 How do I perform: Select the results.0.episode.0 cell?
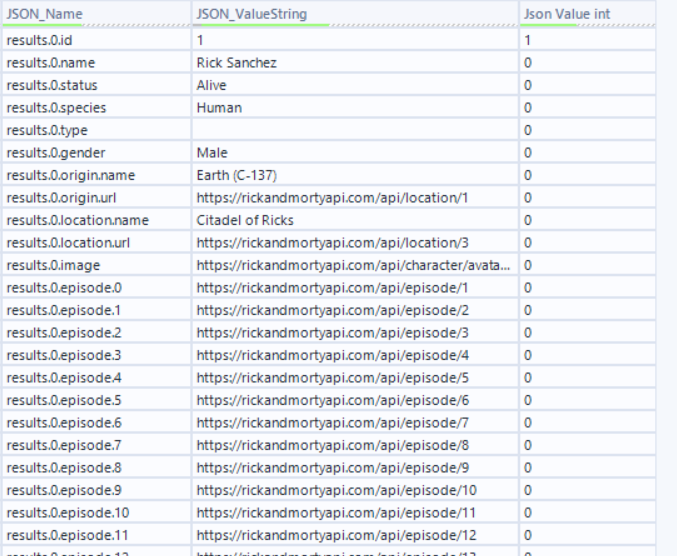(x=97, y=287)
